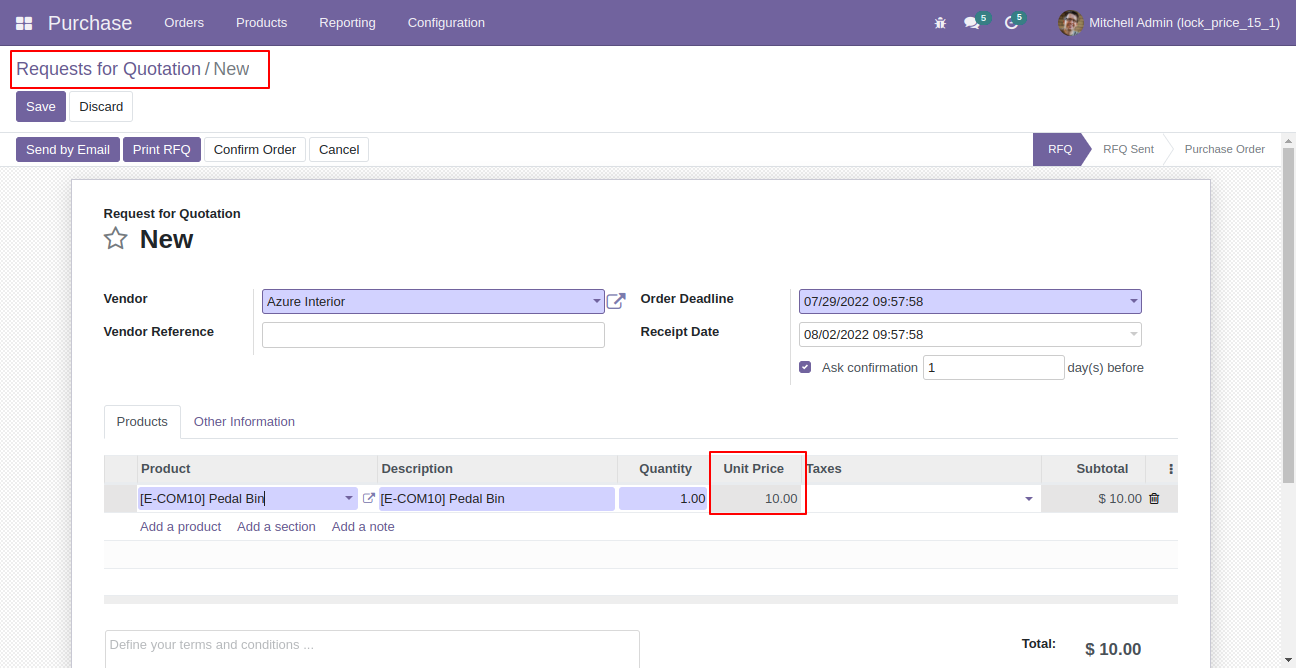Delete the Pedal Bin order line
The image size is (1296, 668).
point(1154,498)
